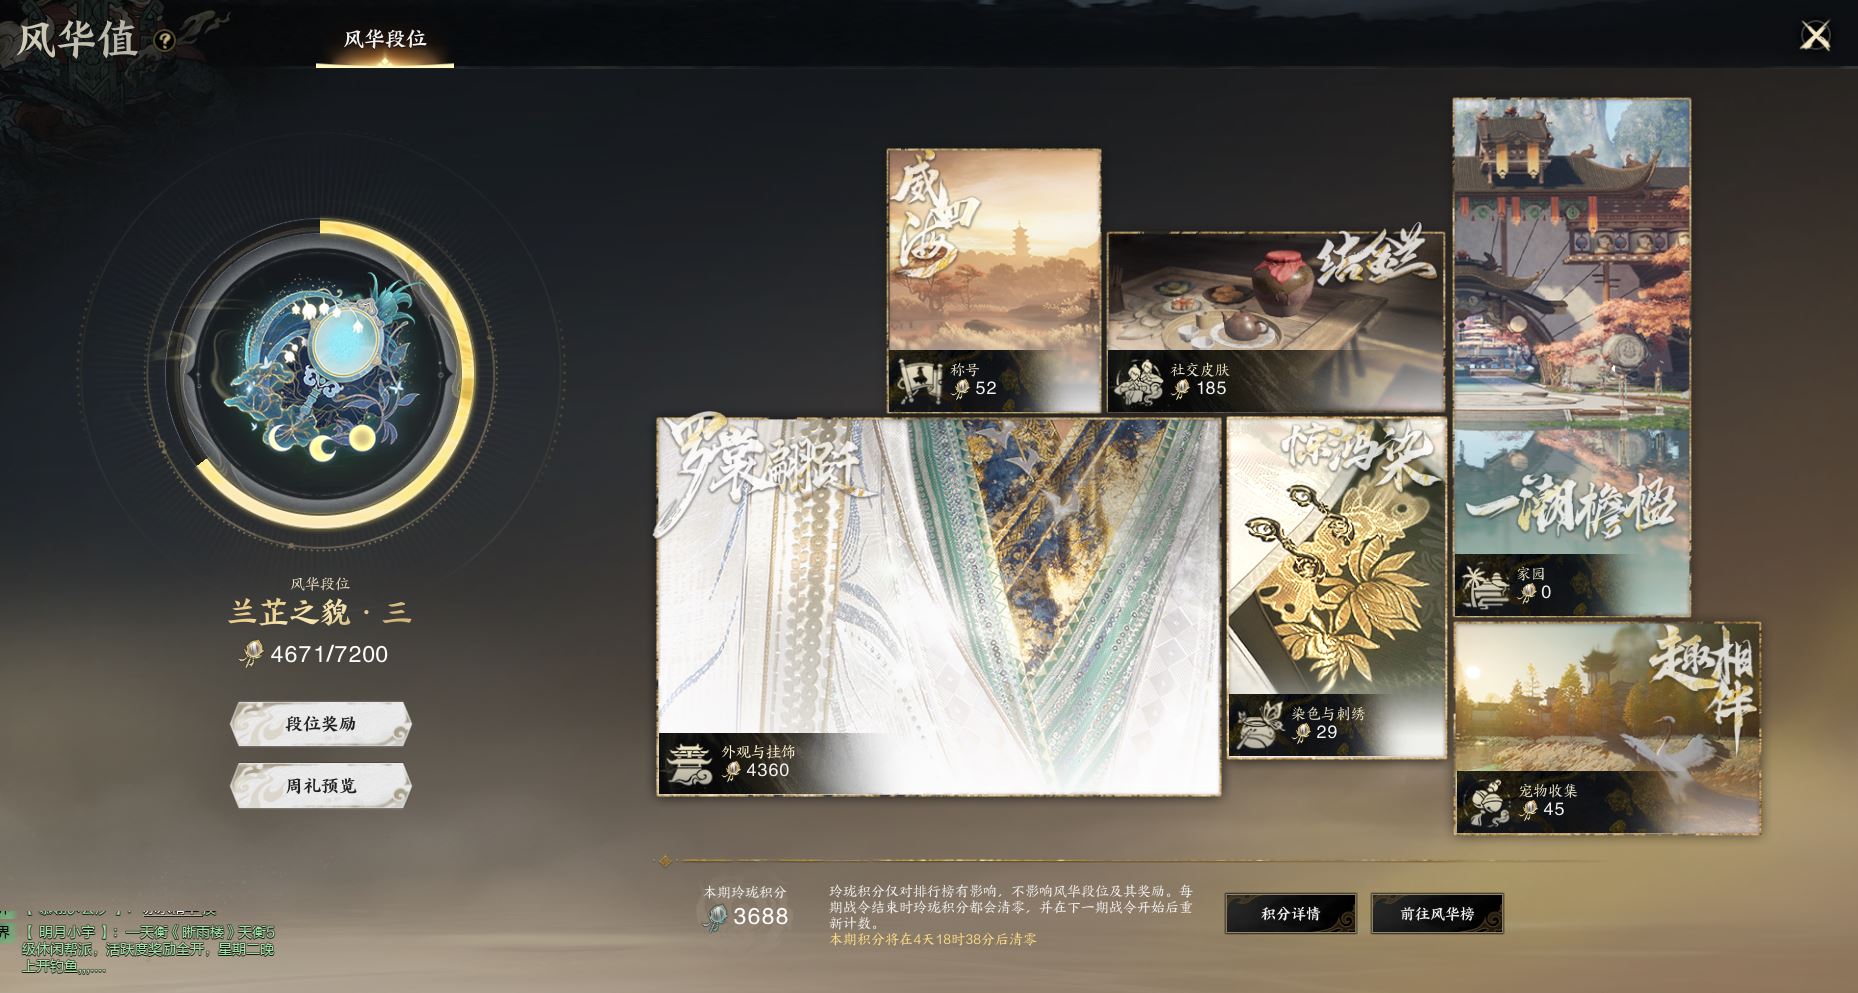Open the 罗裳翩跹 appearance card

coord(938,606)
